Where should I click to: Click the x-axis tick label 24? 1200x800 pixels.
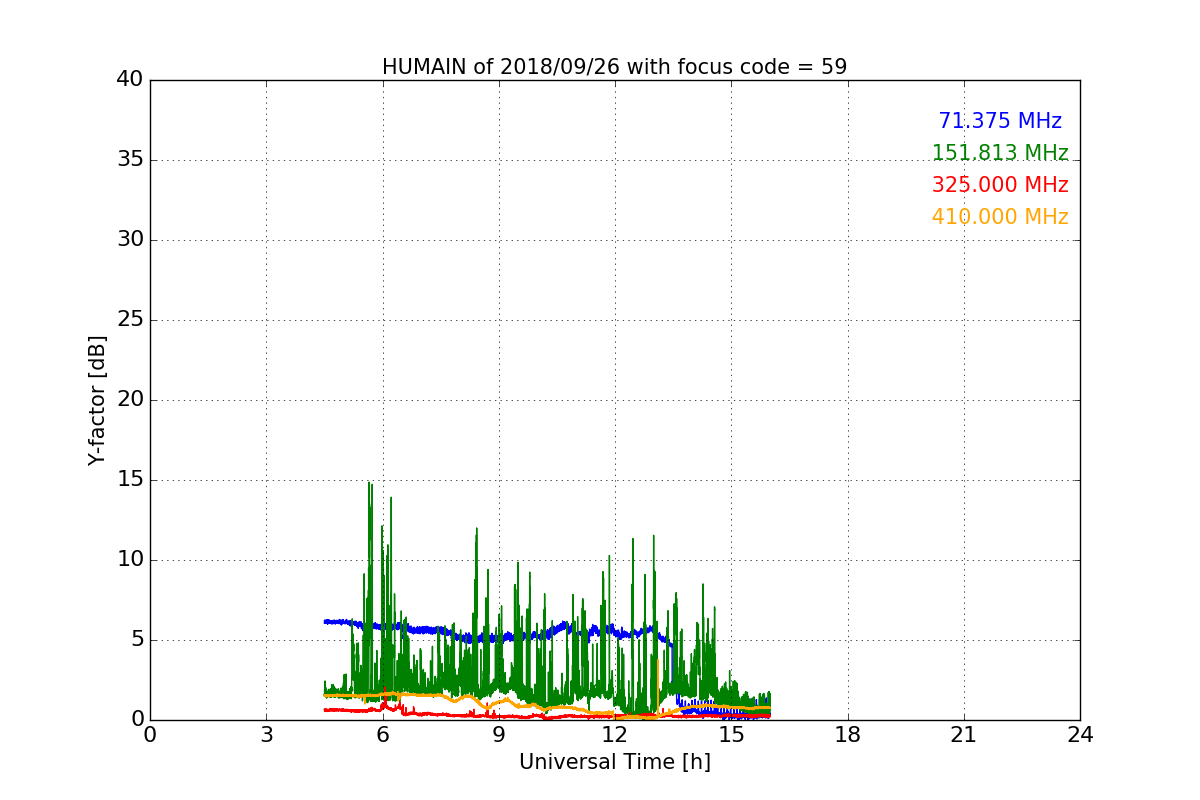(1080, 735)
